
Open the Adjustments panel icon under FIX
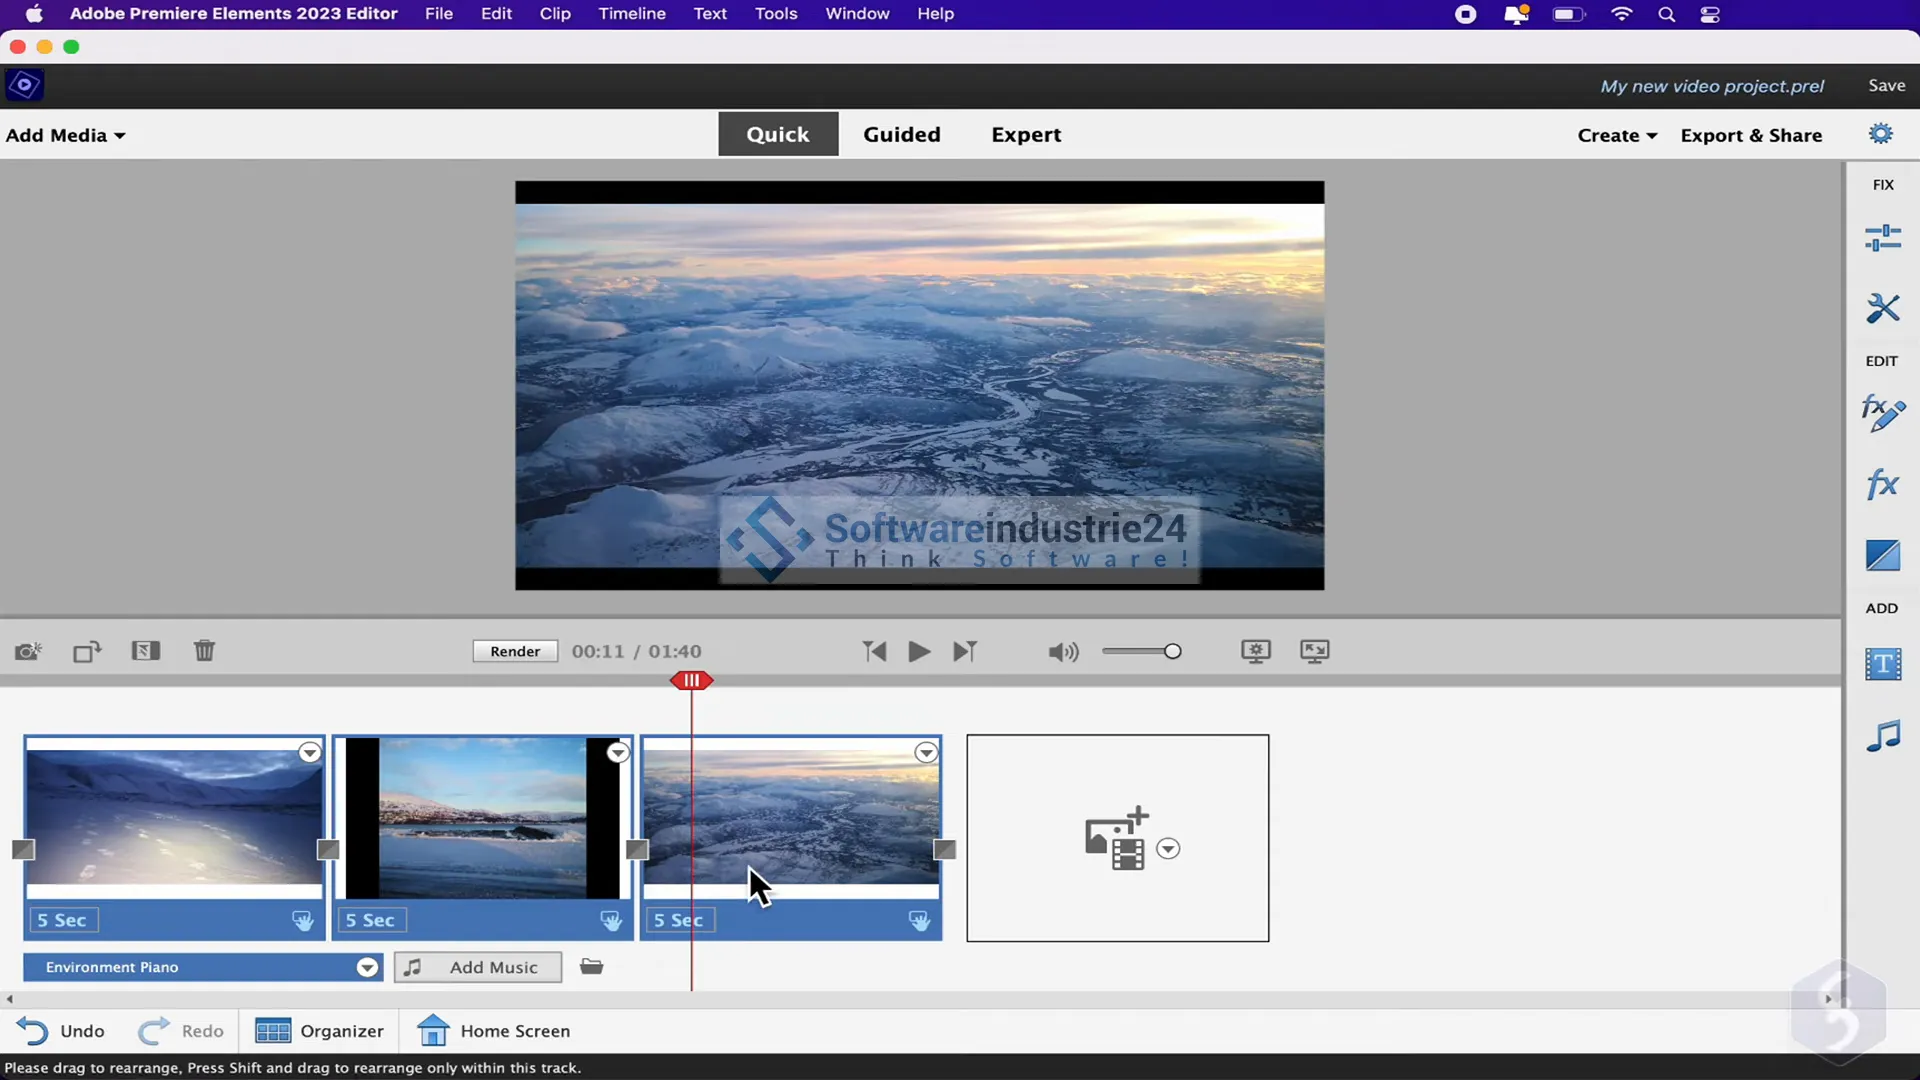coord(1882,238)
